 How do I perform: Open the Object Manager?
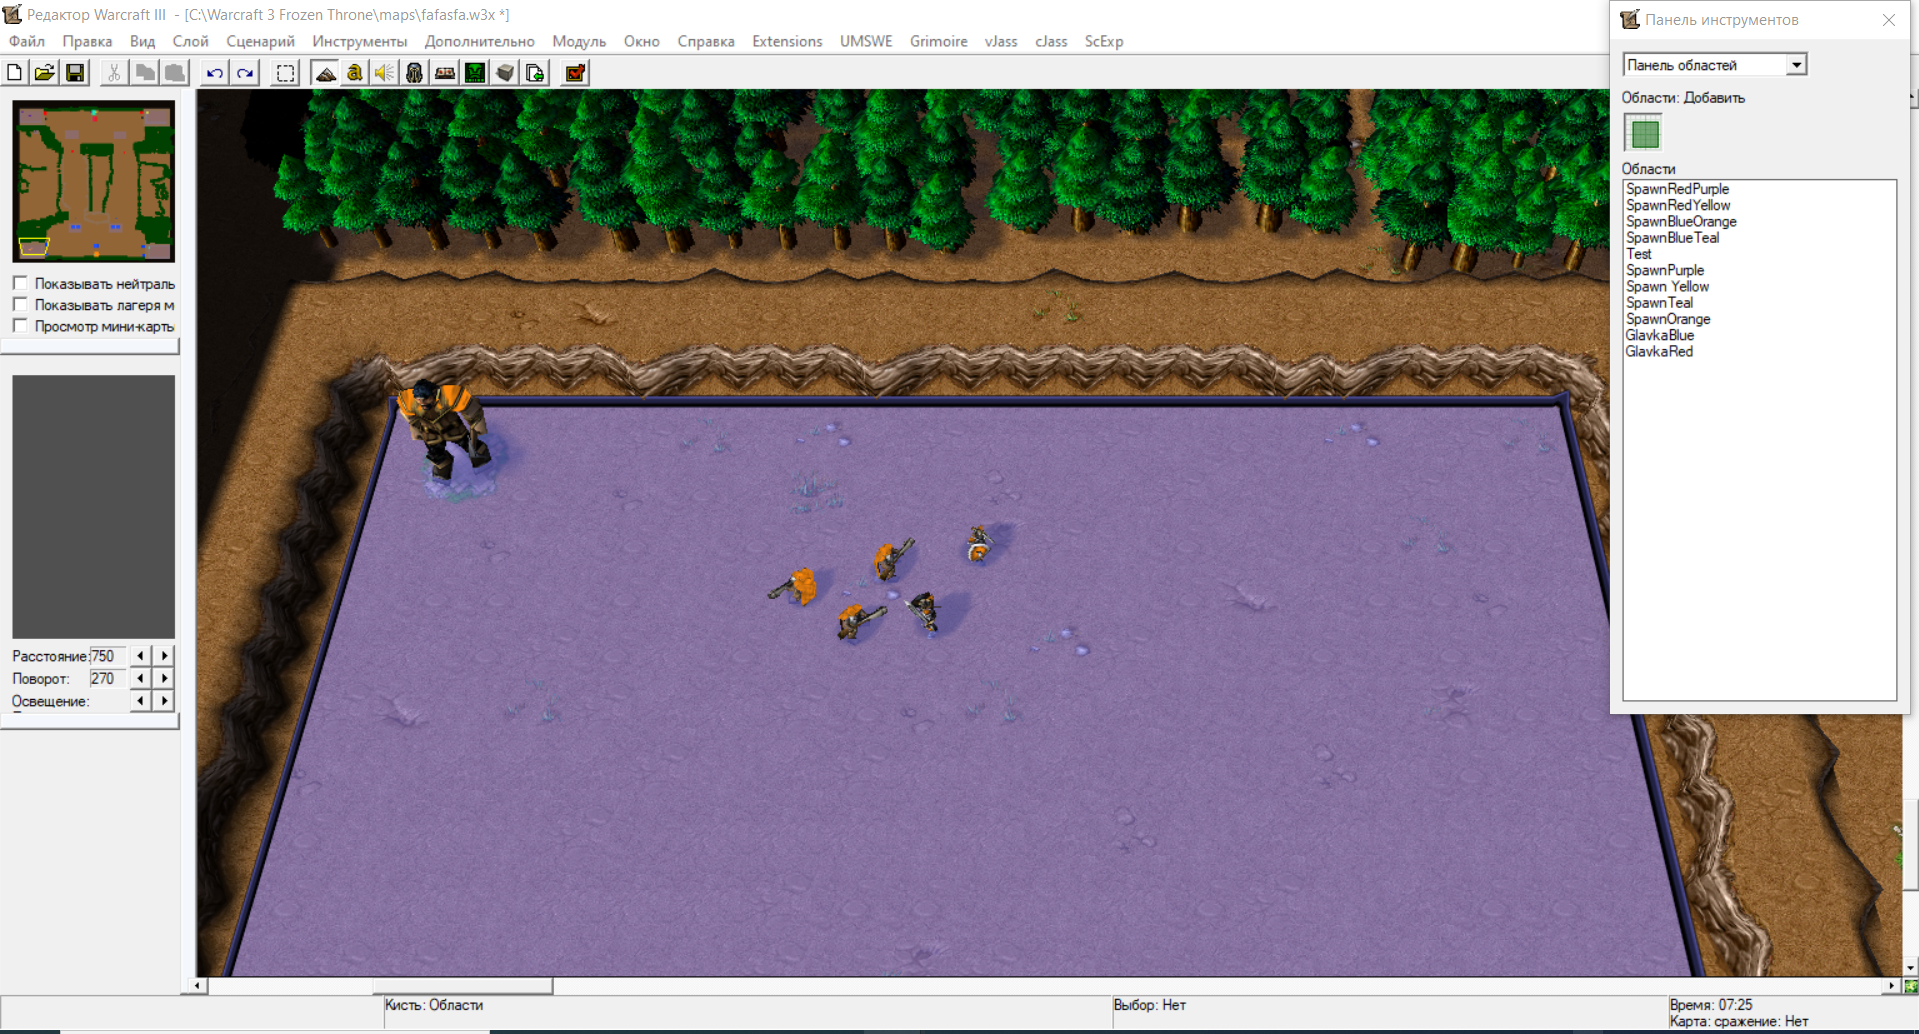pos(505,73)
